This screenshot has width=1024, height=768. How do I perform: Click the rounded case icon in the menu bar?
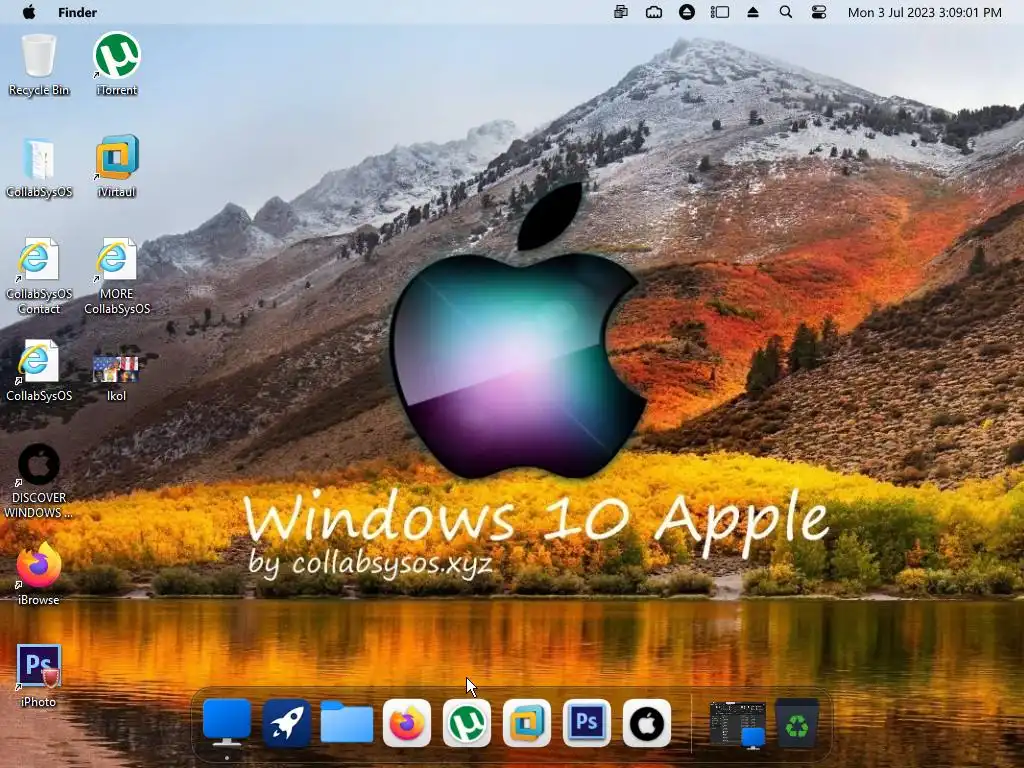point(654,12)
